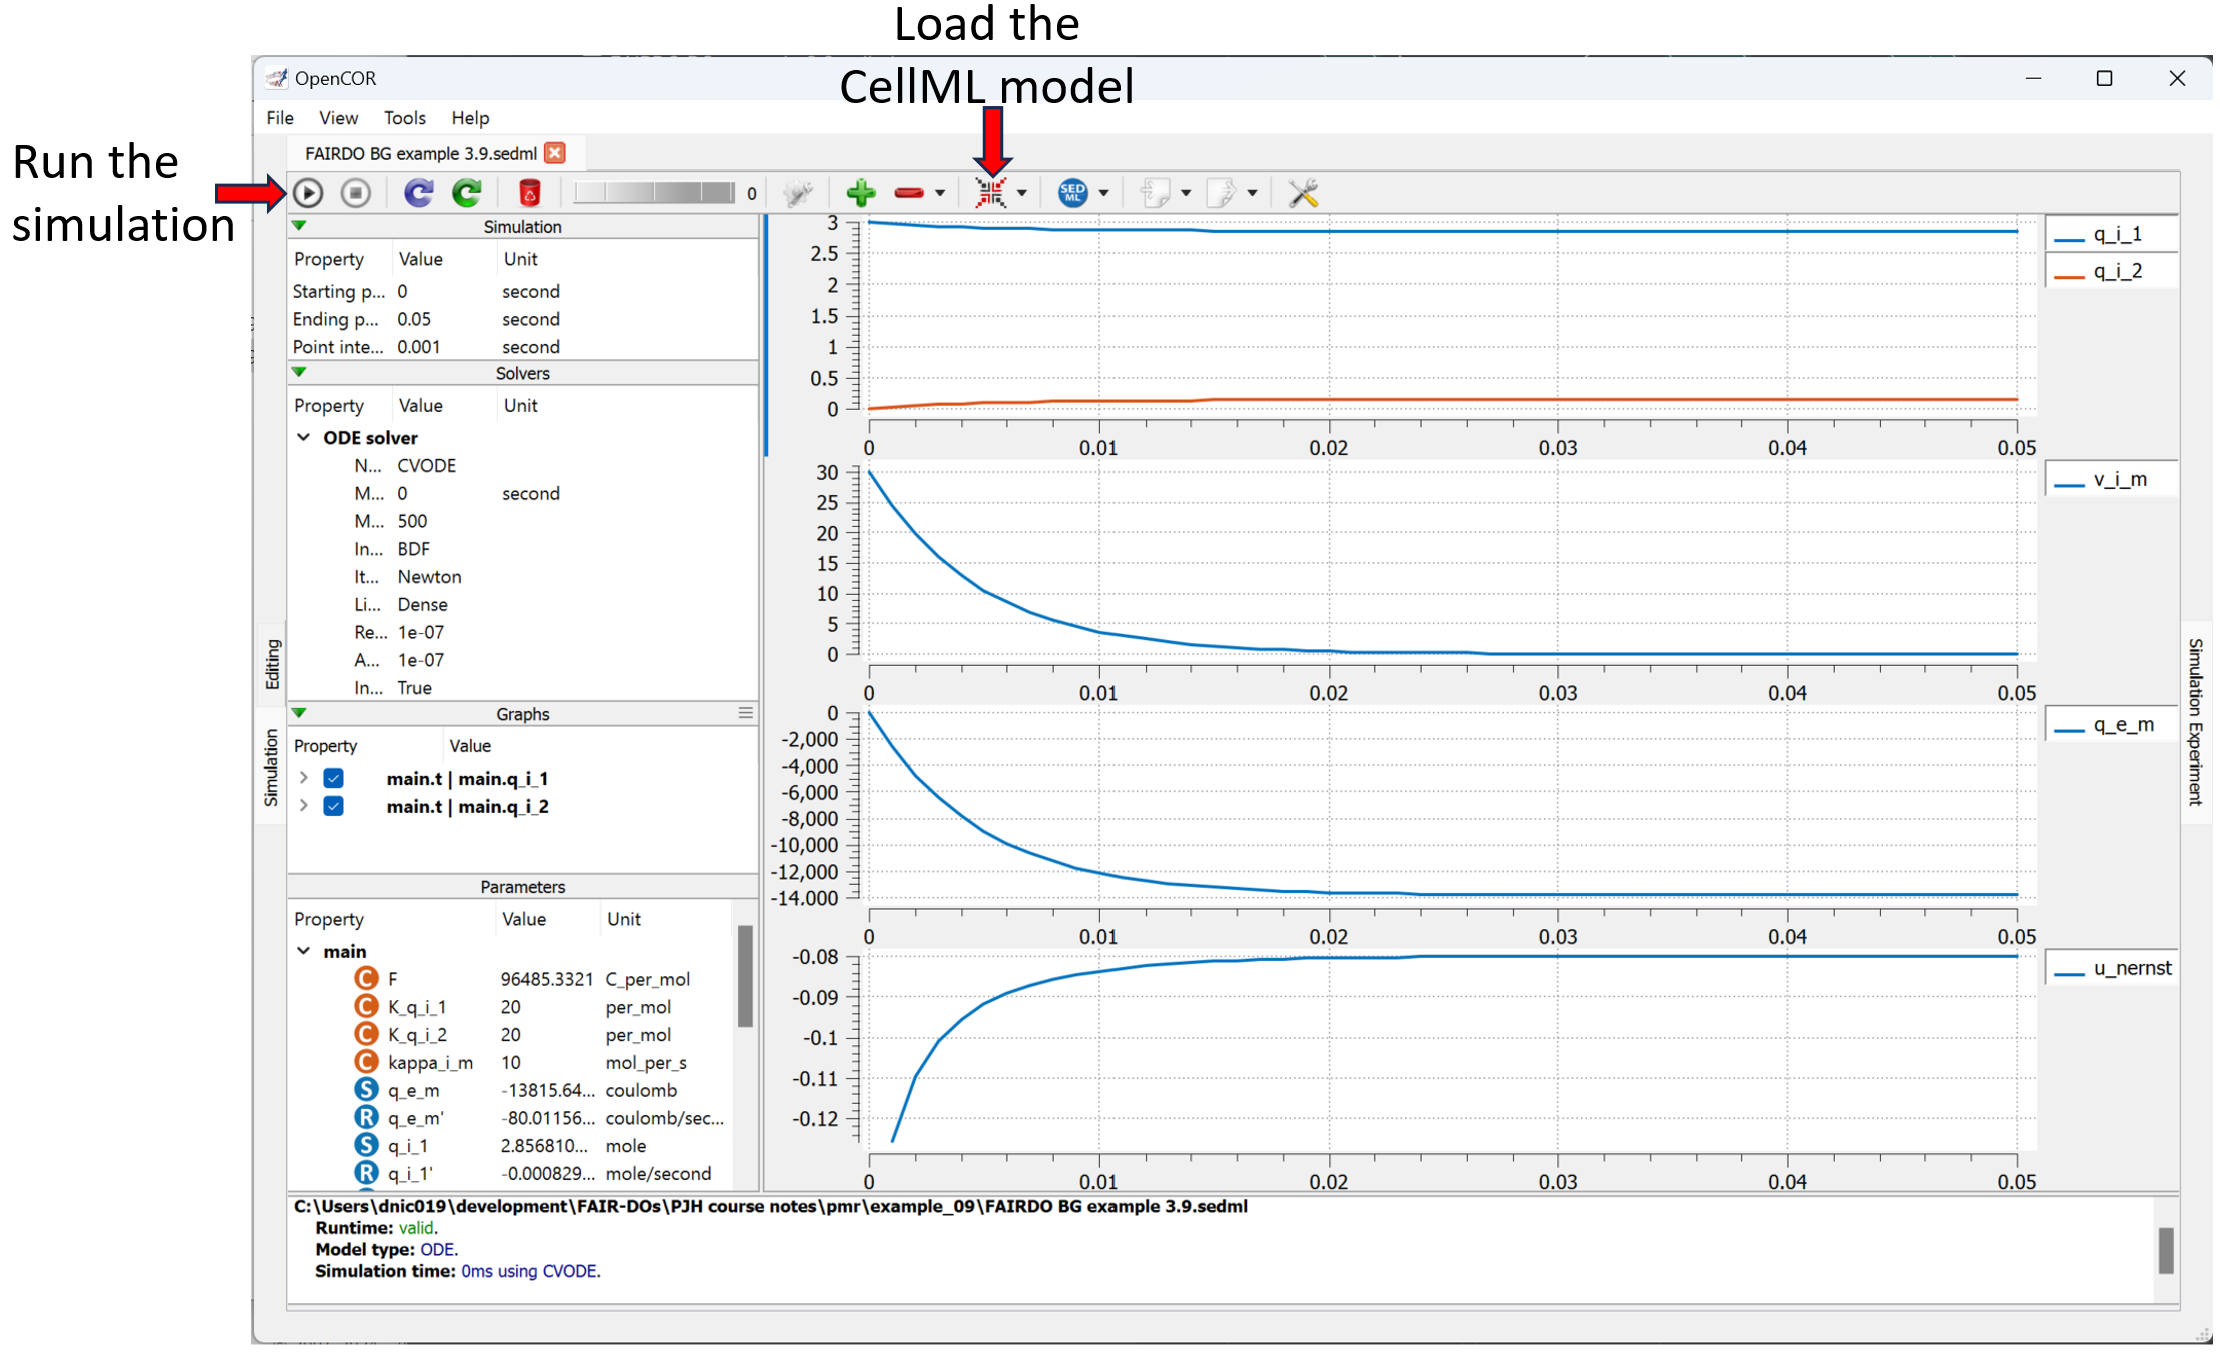The width and height of the screenshot is (2220, 1352).
Task: Uncheck the main.t | main.q_i_2 graph checkbox
Action: 334,806
